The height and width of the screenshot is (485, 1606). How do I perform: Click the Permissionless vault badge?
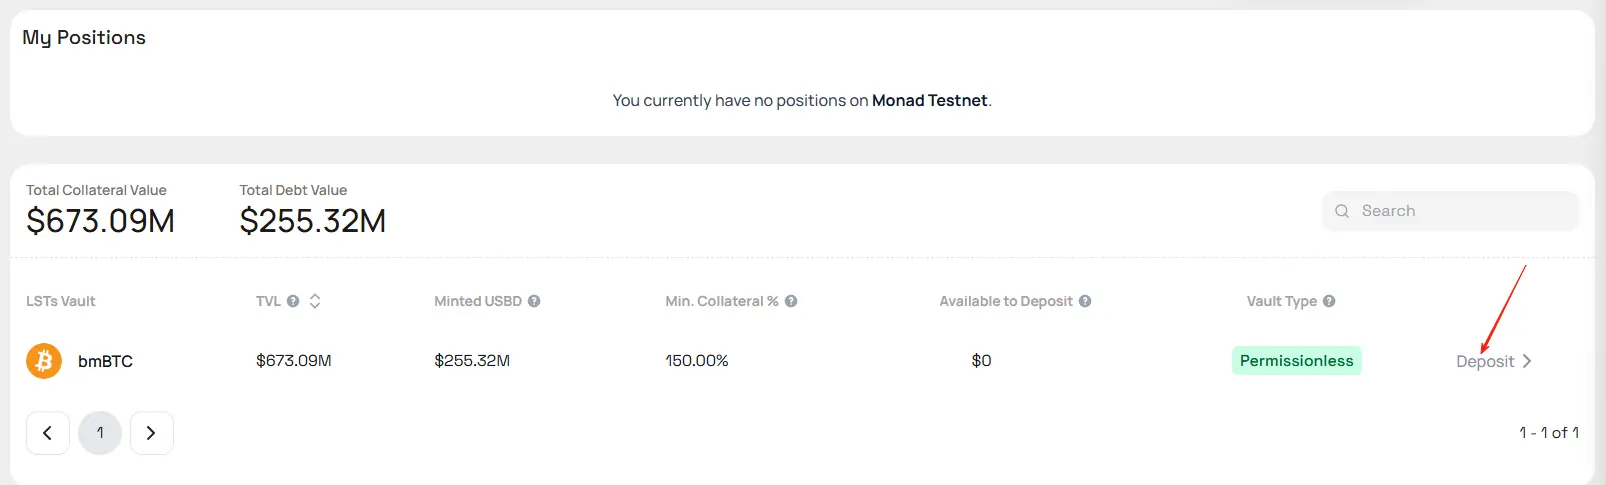tap(1297, 361)
